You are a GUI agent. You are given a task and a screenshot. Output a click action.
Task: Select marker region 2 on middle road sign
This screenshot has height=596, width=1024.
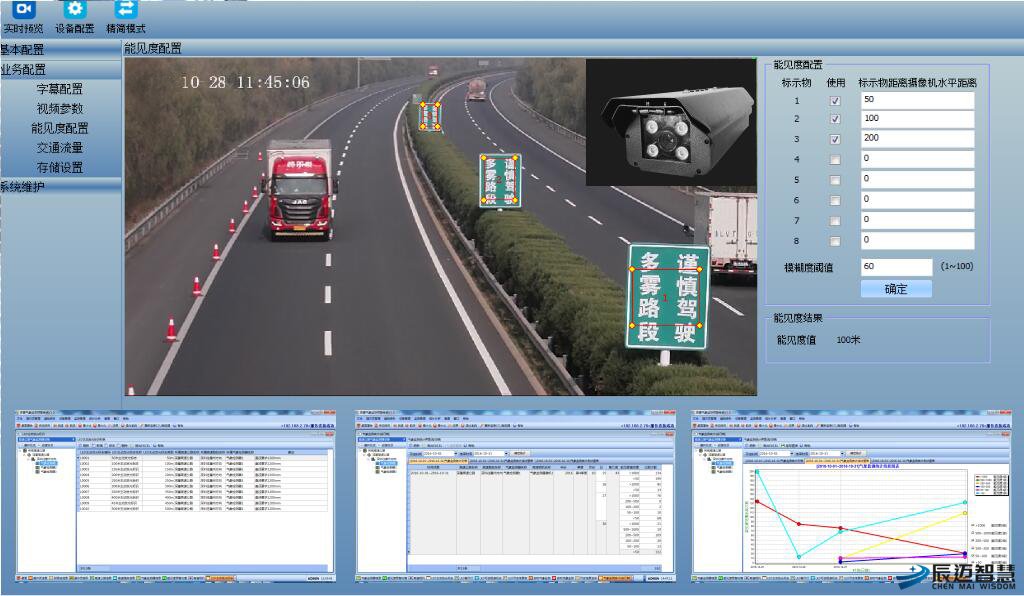coord(500,179)
